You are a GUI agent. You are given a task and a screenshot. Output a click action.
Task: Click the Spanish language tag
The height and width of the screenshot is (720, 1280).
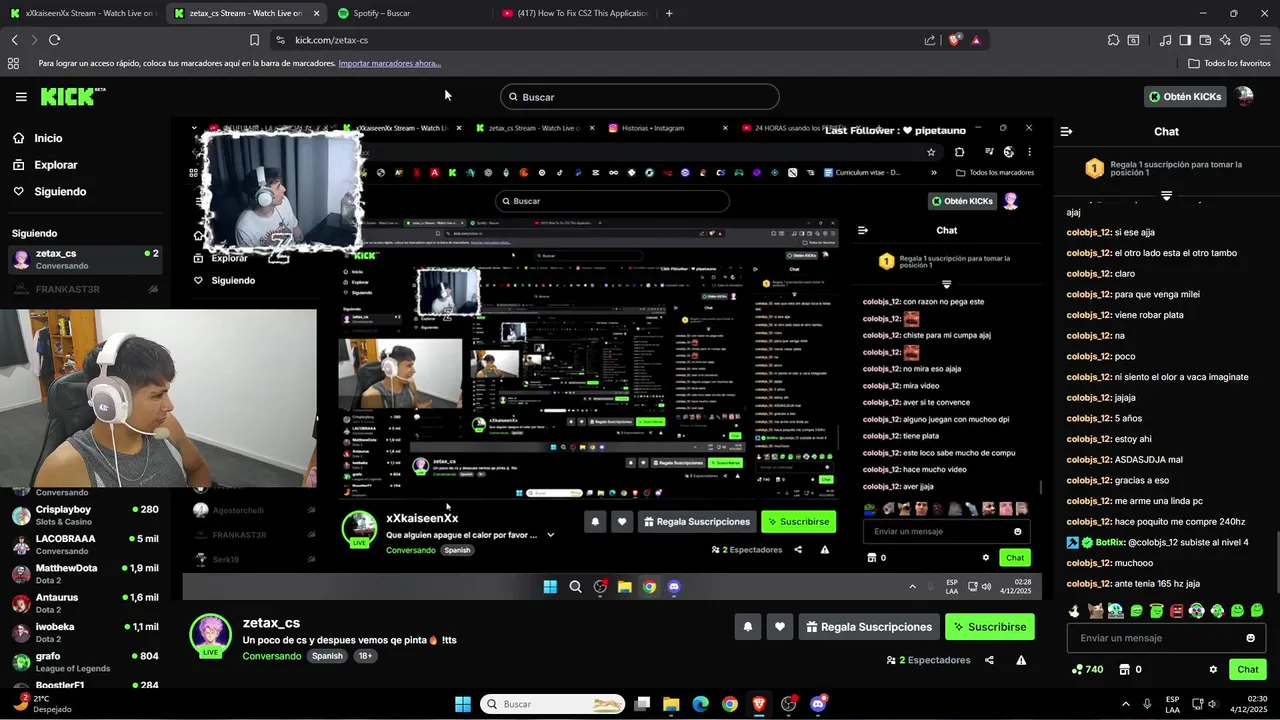click(327, 656)
